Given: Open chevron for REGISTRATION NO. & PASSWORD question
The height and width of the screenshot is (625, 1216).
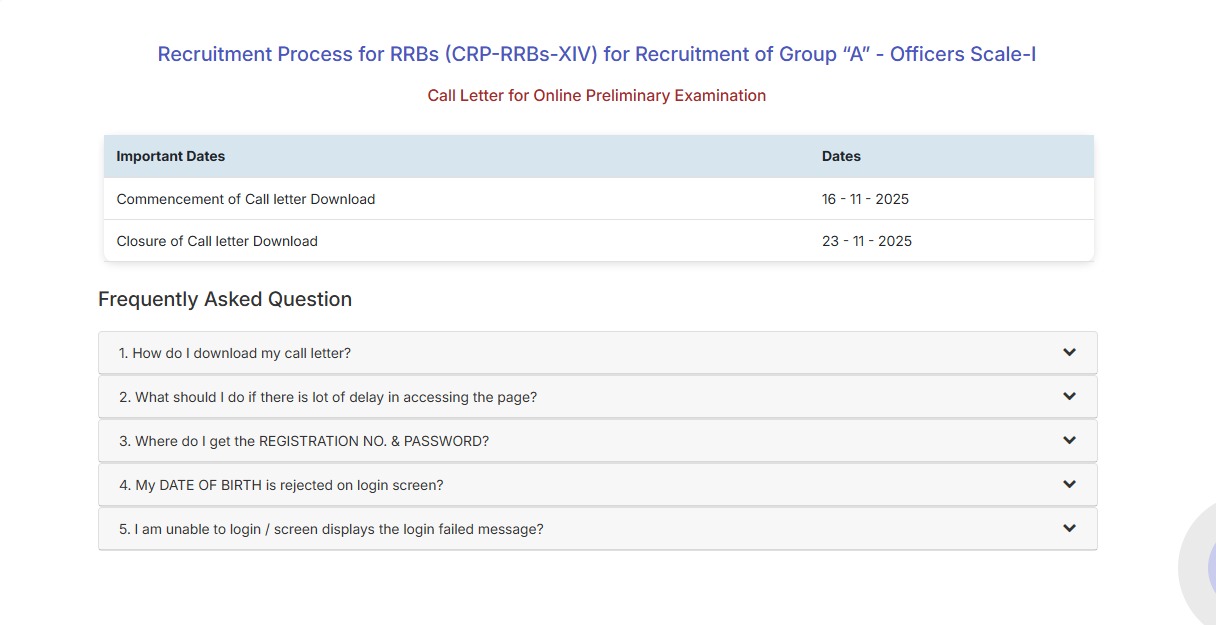Looking at the screenshot, I should [1069, 440].
